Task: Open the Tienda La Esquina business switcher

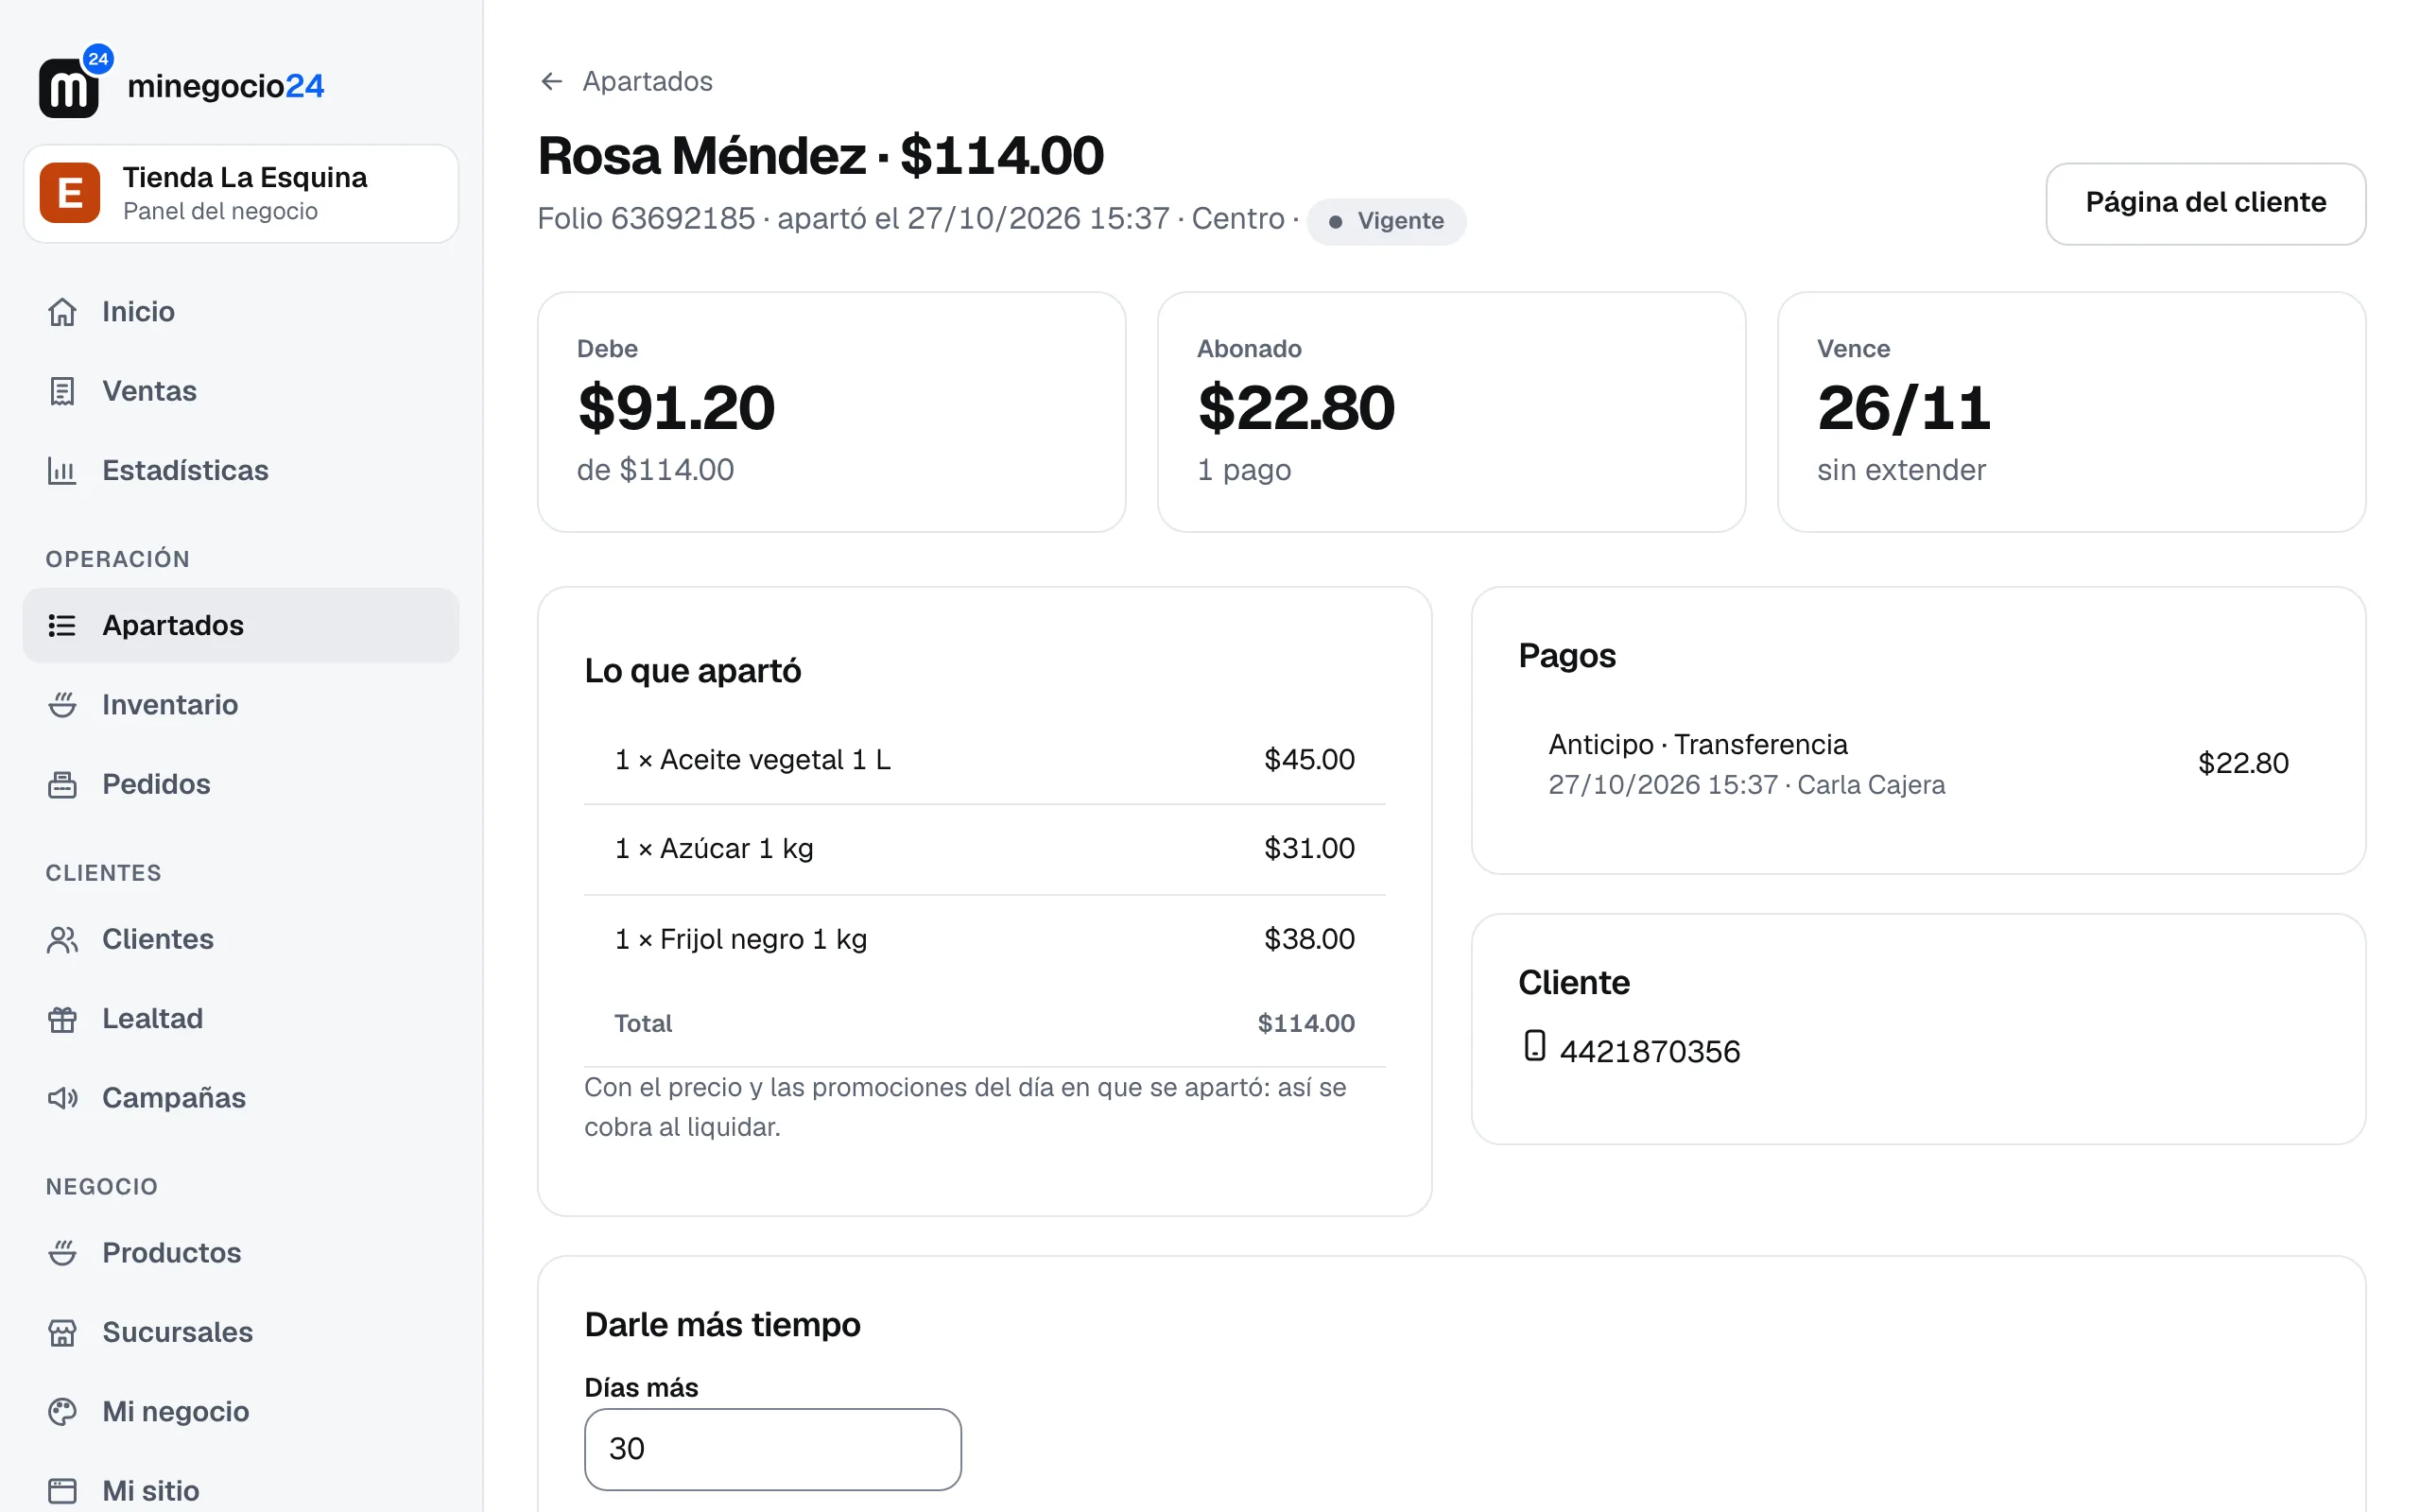Action: 241,193
